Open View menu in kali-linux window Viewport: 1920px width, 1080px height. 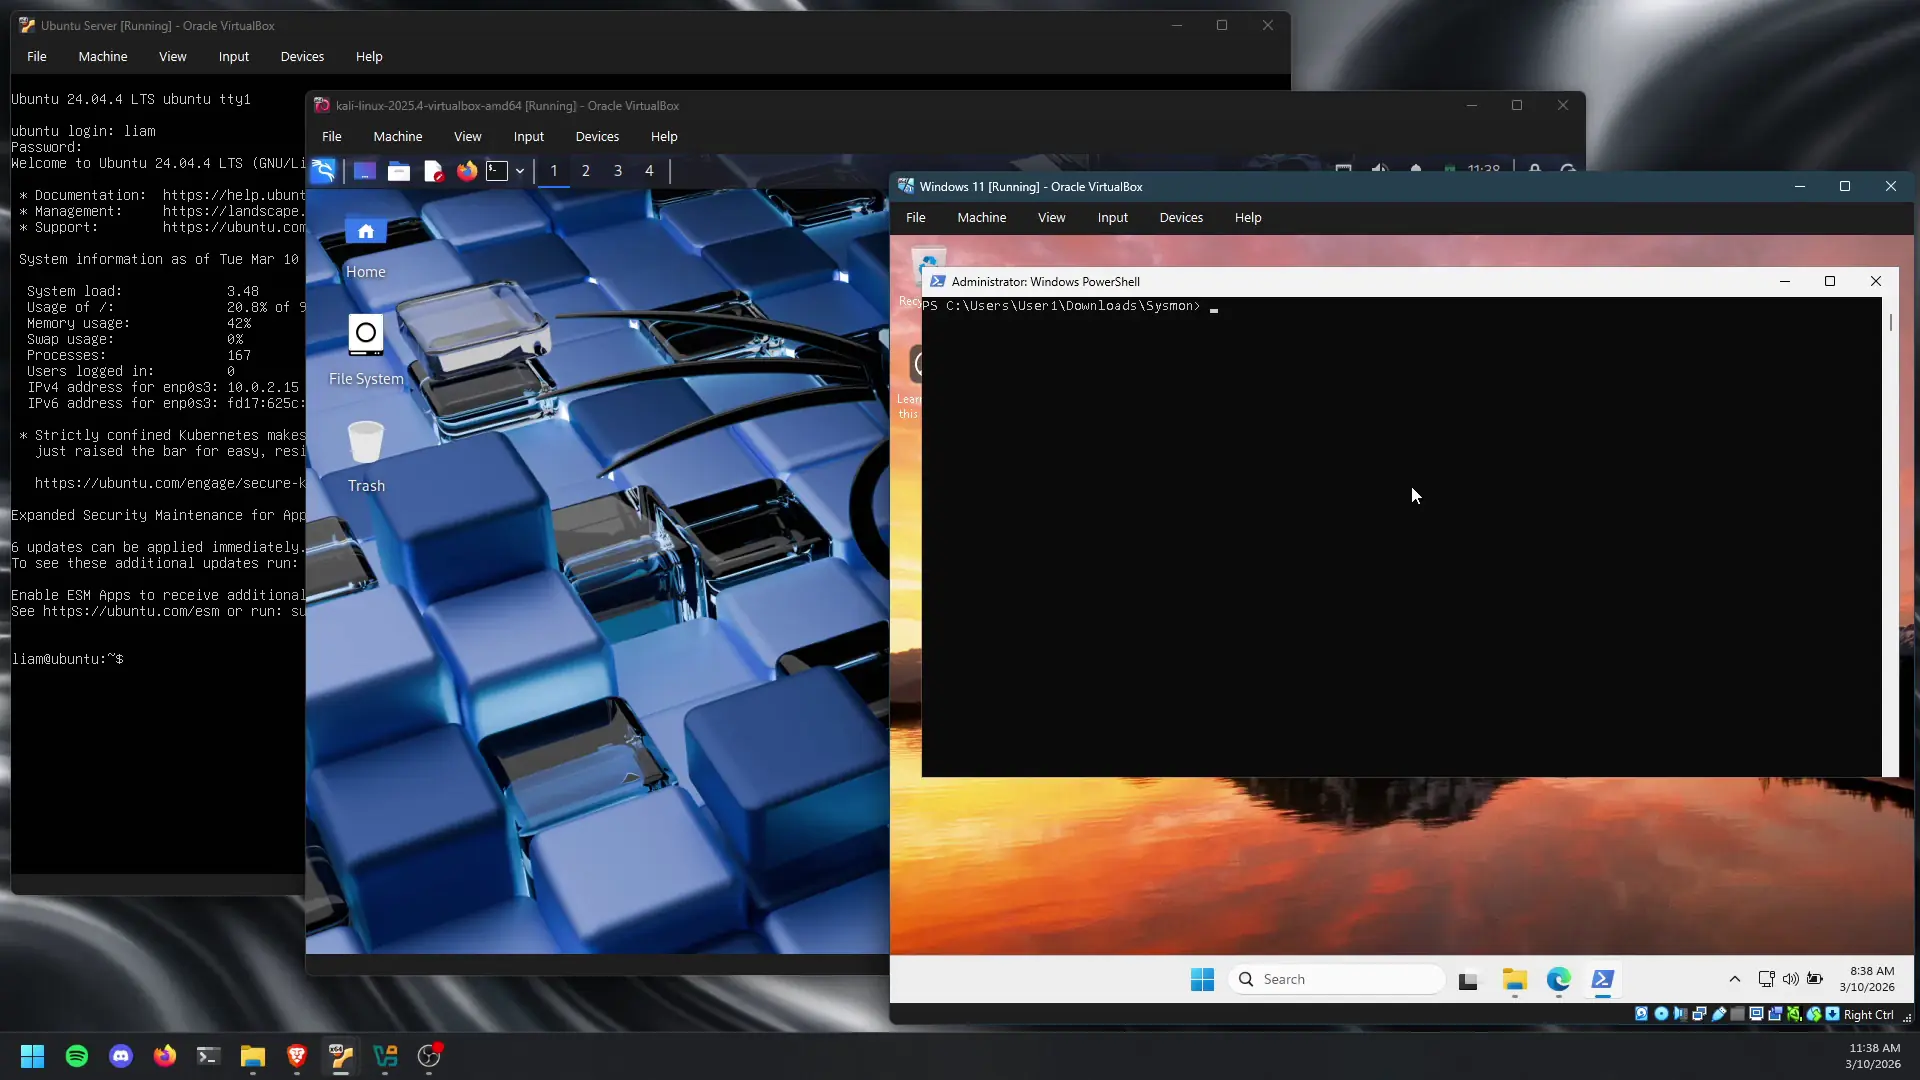pyautogui.click(x=468, y=137)
